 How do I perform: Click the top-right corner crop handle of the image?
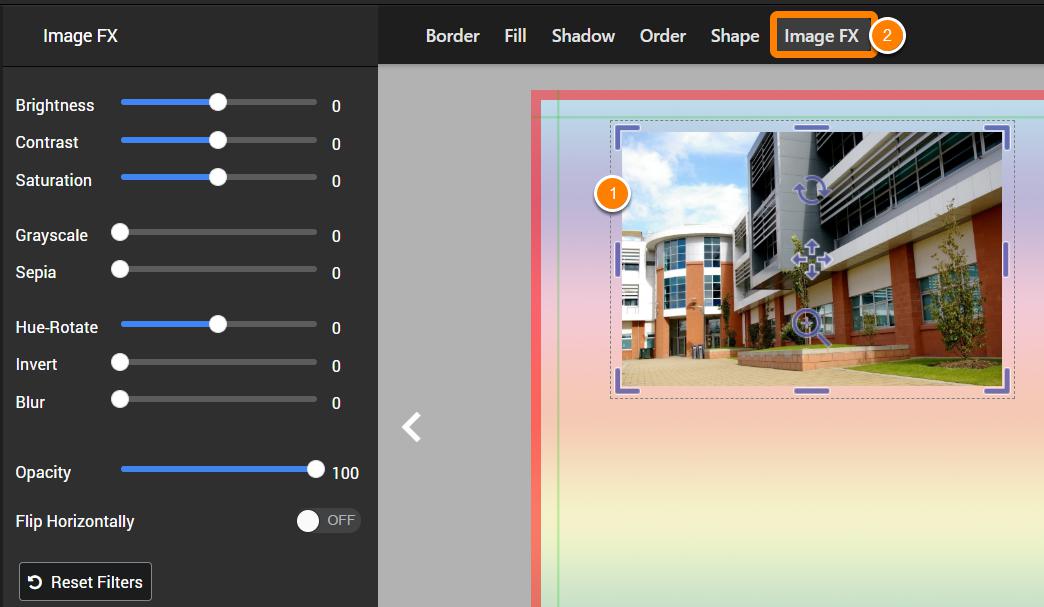tap(998, 136)
